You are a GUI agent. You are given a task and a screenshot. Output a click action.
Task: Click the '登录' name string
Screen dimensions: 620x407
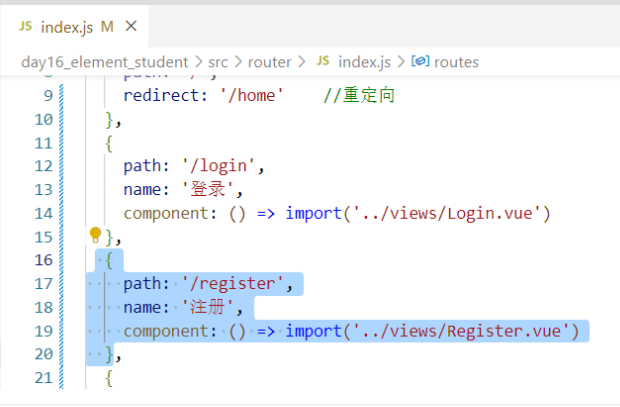208,189
